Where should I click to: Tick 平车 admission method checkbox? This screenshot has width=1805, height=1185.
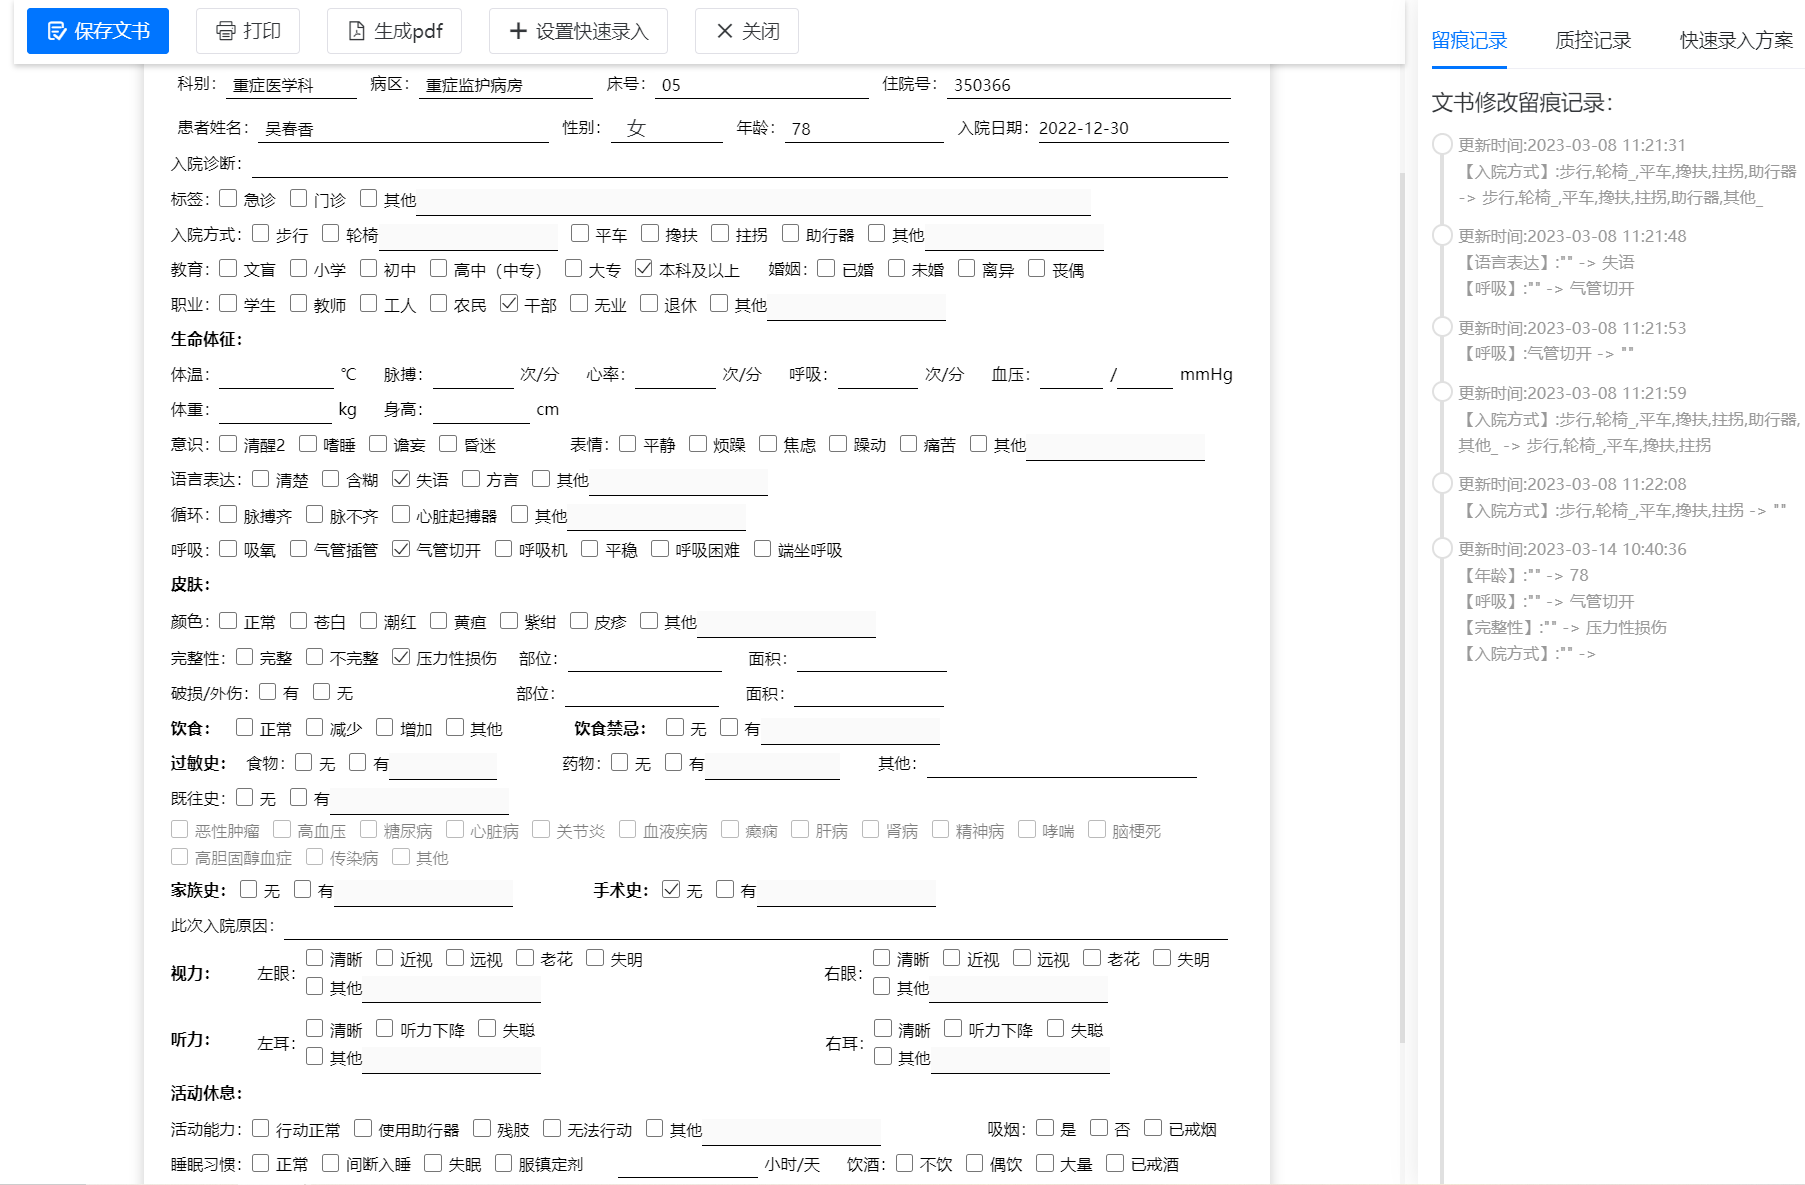coord(579,234)
